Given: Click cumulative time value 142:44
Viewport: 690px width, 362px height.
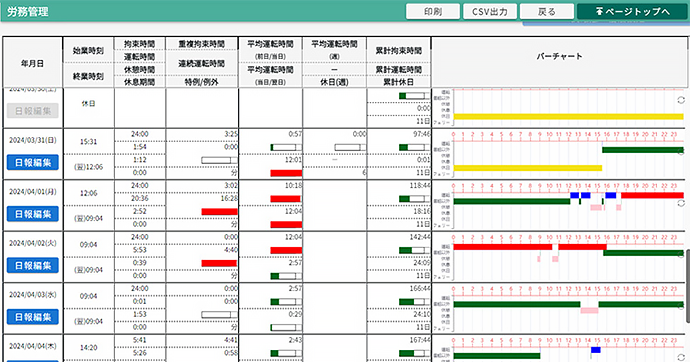Looking at the screenshot, I should (420, 237).
